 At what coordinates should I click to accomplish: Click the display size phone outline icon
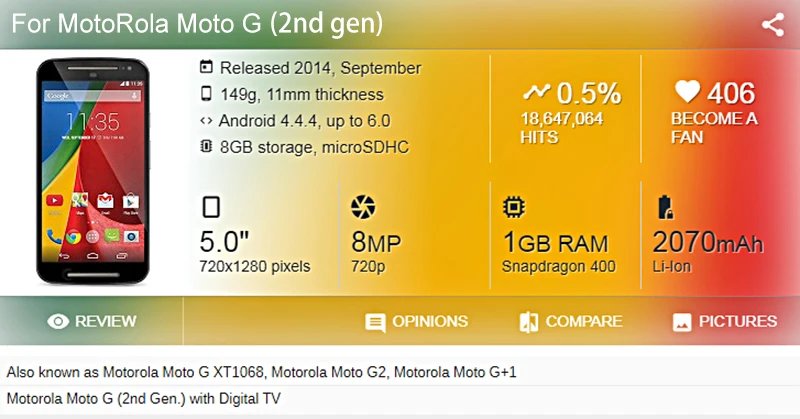[x=211, y=208]
